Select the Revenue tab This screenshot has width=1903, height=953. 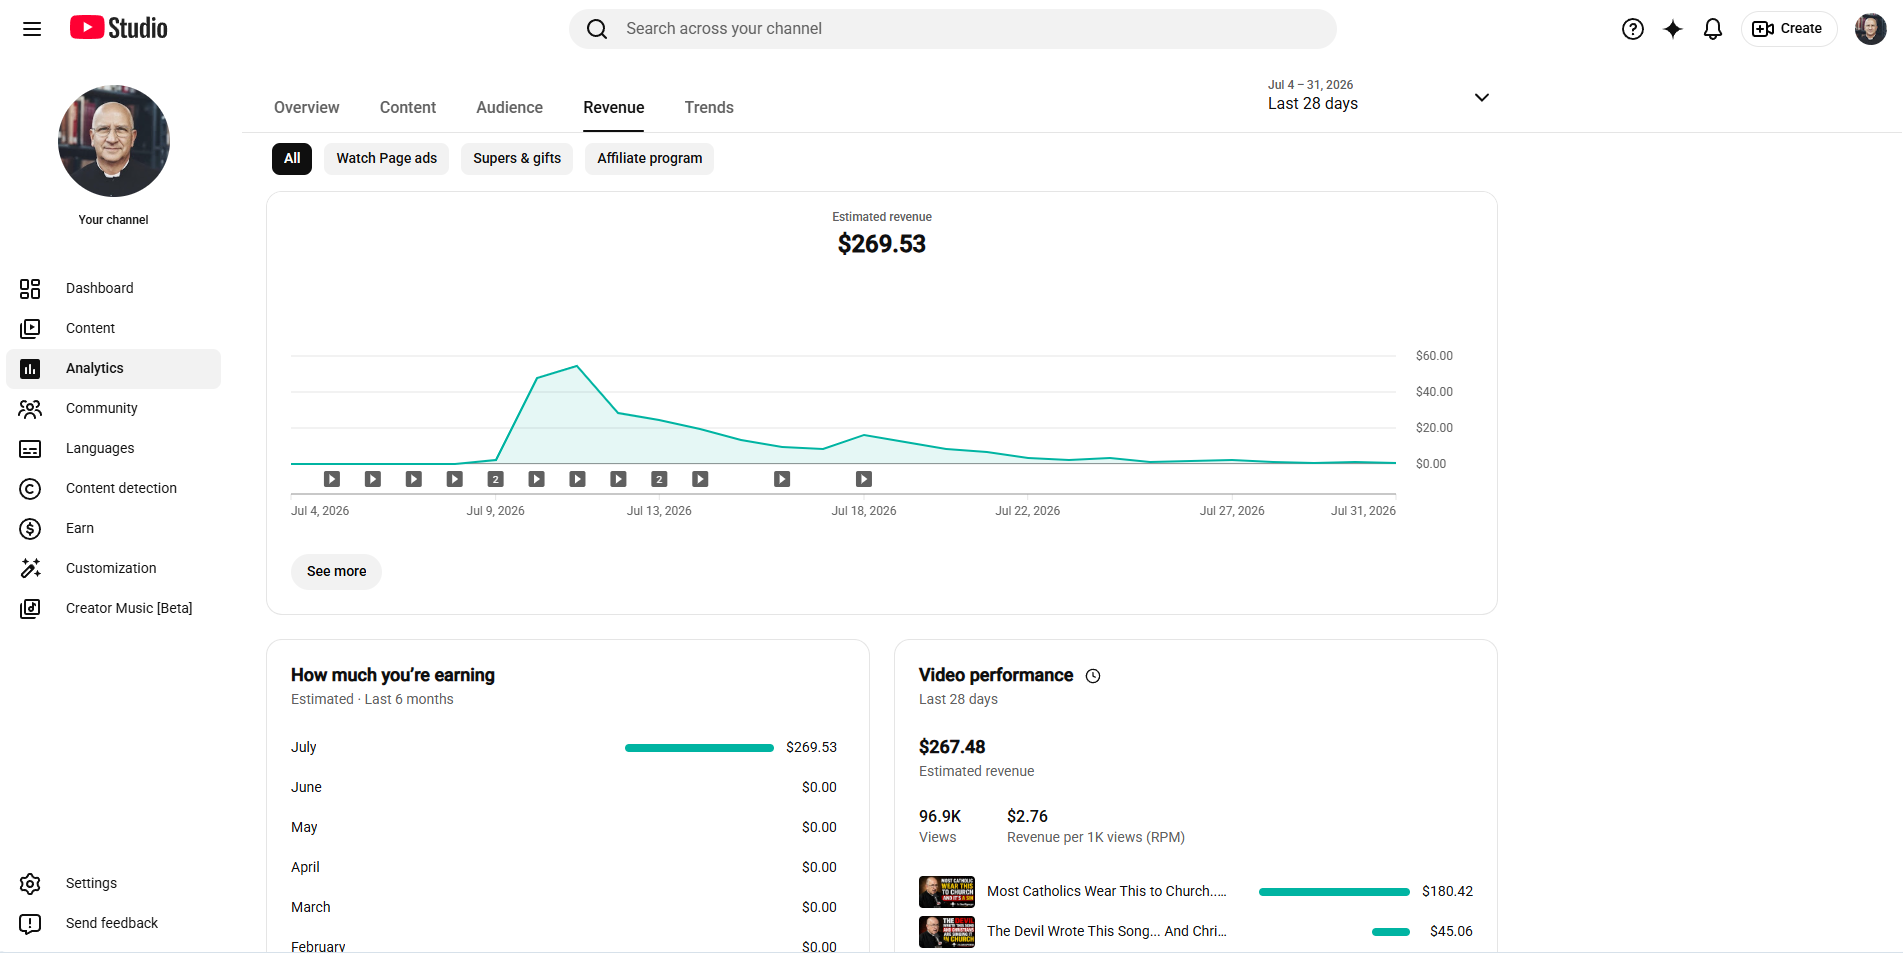pos(614,107)
